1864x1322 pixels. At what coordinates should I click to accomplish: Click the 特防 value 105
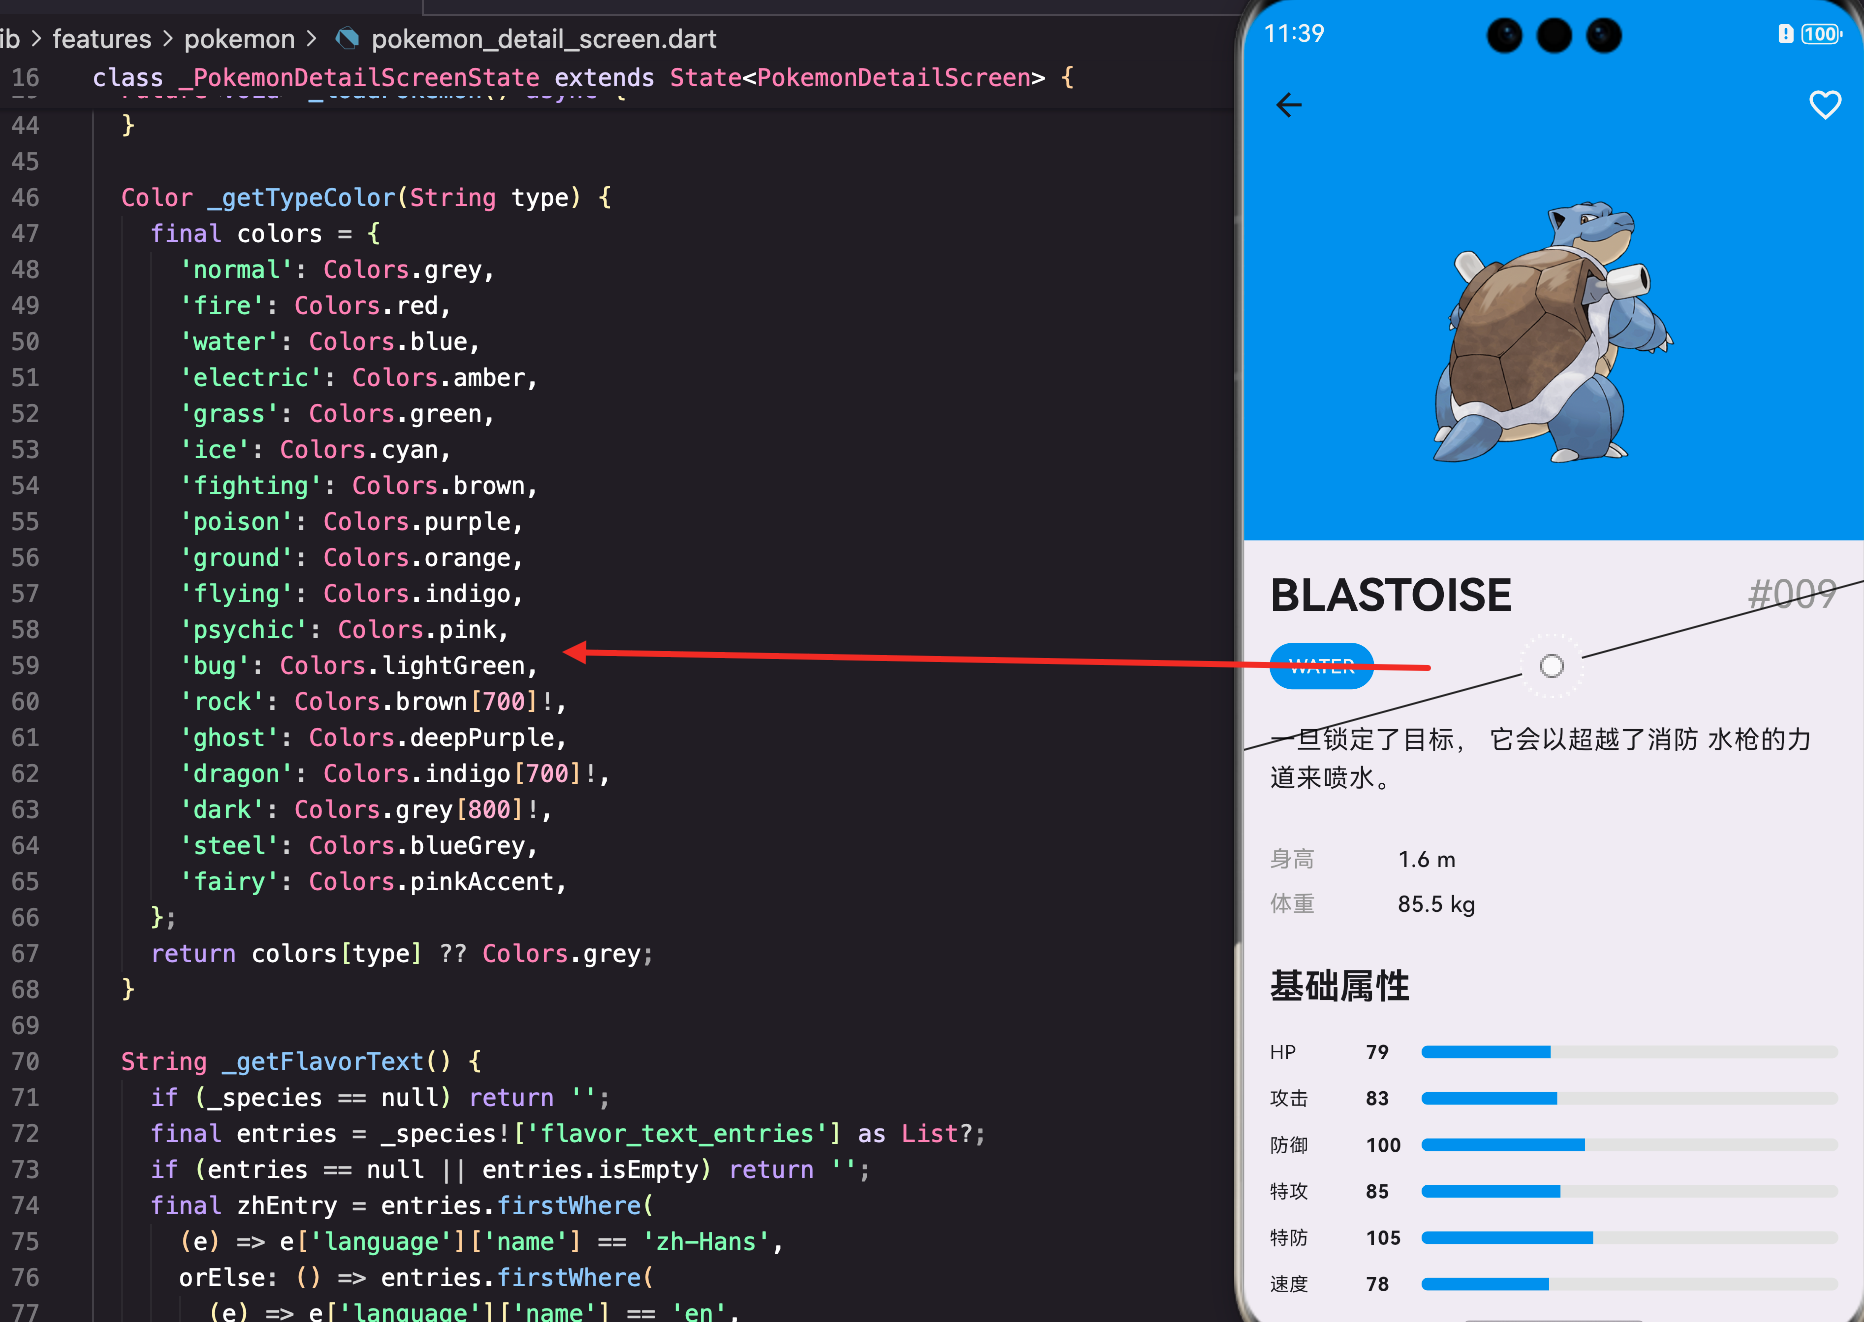(1383, 1238)
